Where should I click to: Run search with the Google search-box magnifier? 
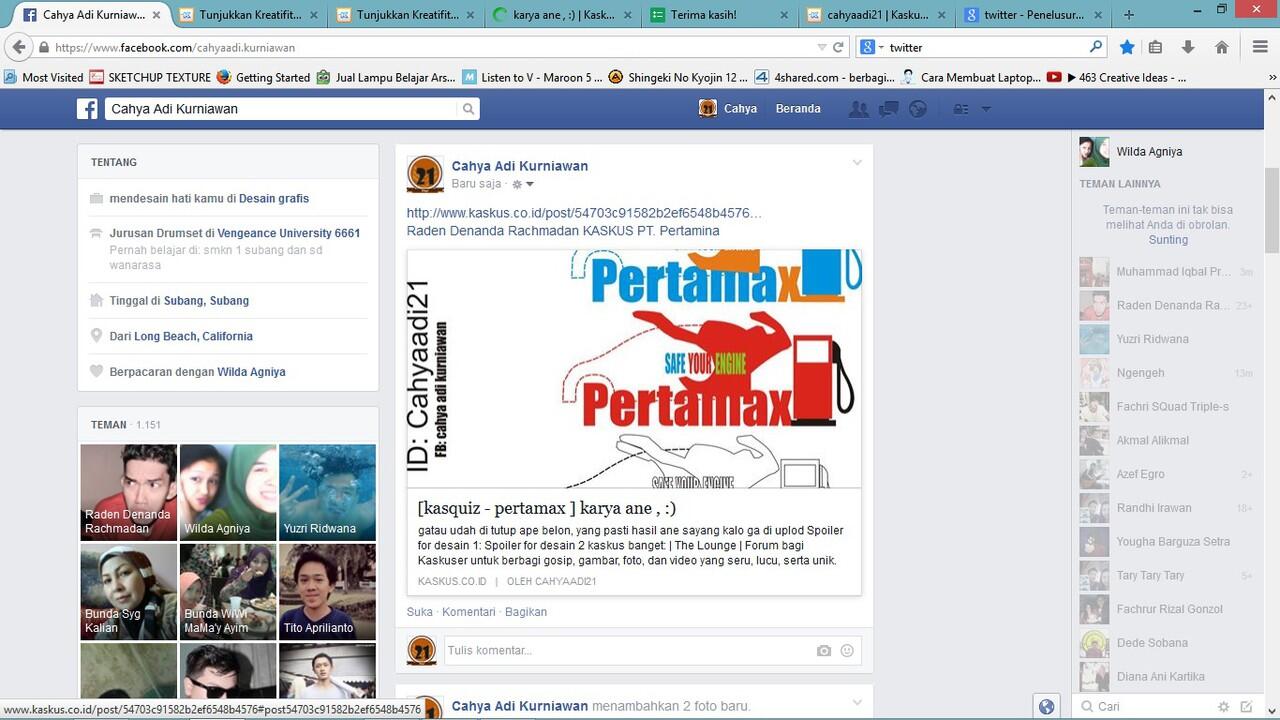(x=1095, y=47)
